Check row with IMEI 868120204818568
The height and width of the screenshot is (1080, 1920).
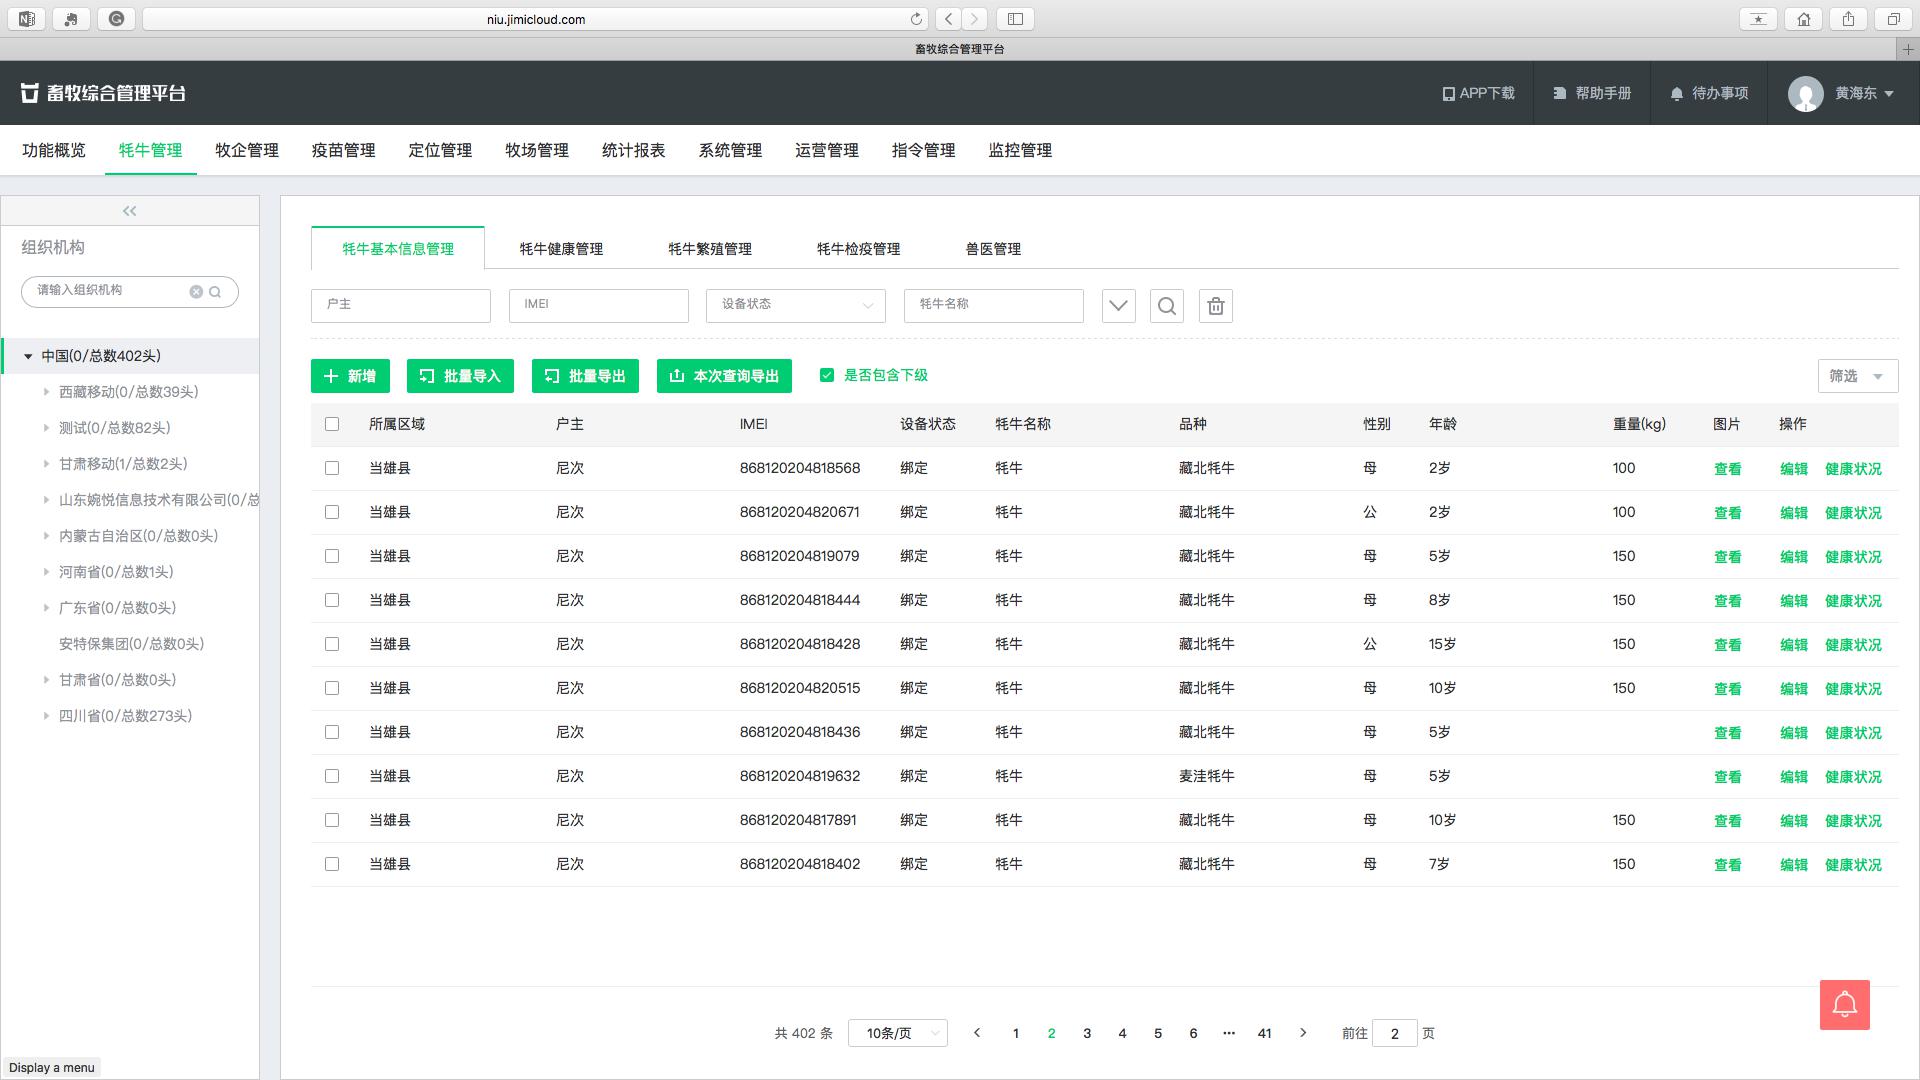coord(332,468)
